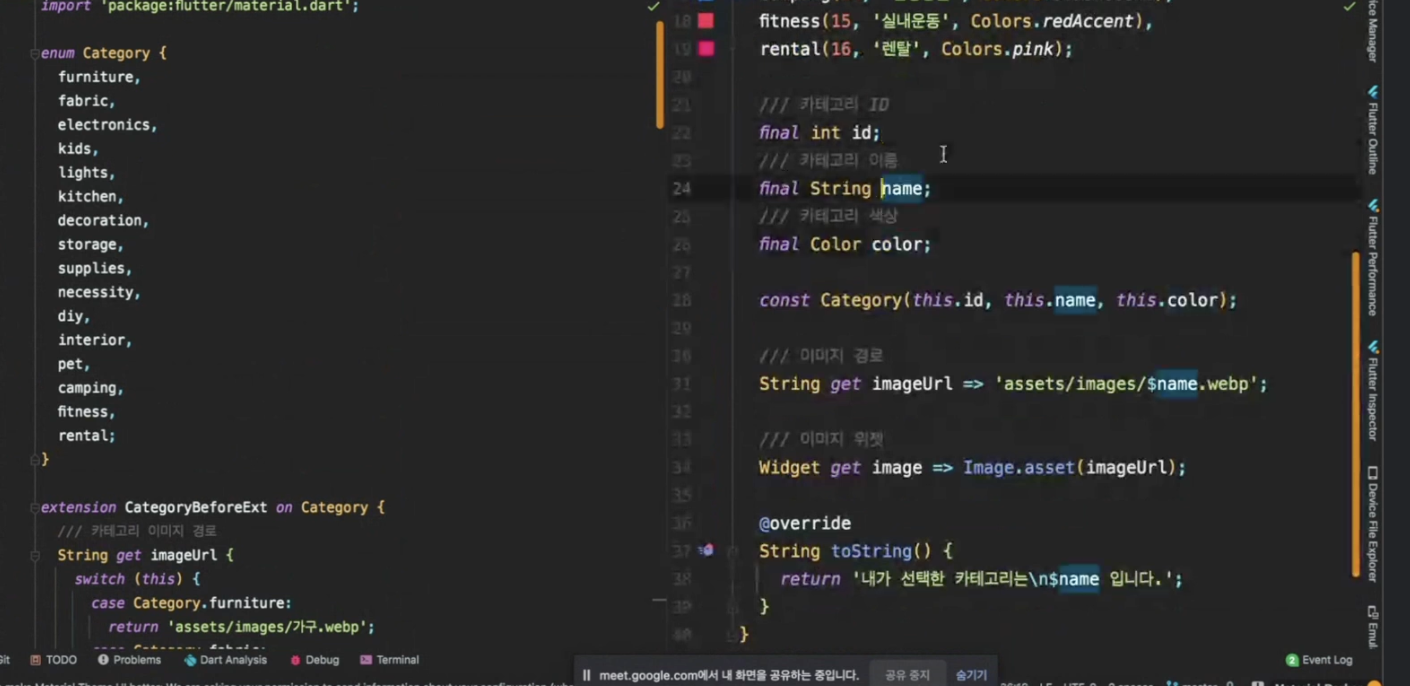The width and height of the screenshot is (1410, 686).
Task: Click highlighted 'name' in 'final String name;'
Action: (901, 188)
